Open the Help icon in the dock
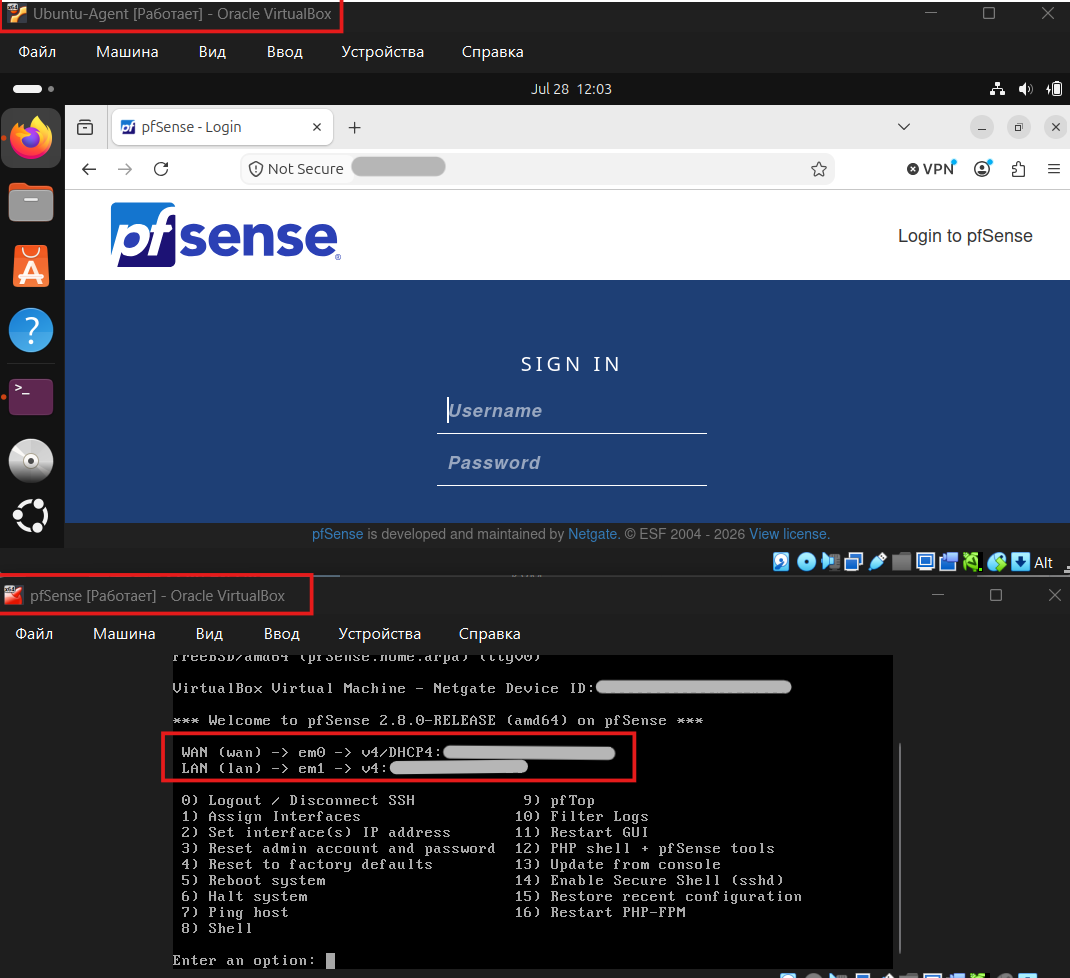Image resolution: width=1070 pixels, height=978 pixels. (x=31, y=330)
